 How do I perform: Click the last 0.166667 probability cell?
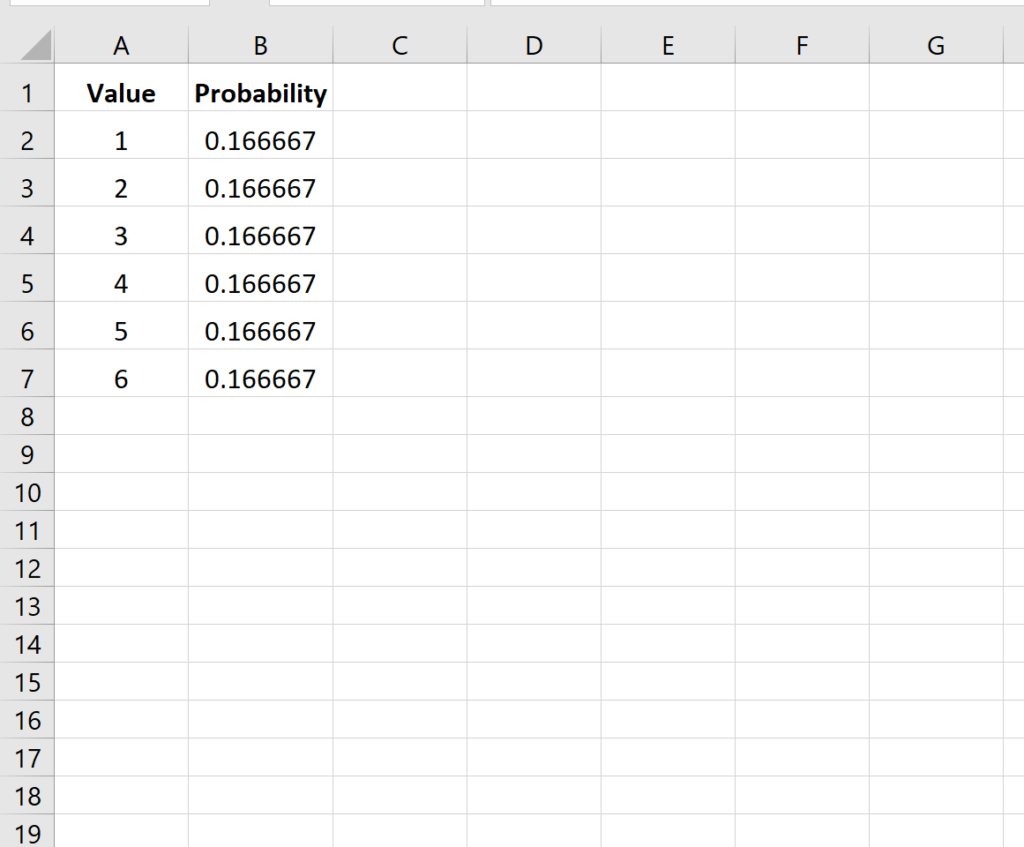click(x=260, y=378)
